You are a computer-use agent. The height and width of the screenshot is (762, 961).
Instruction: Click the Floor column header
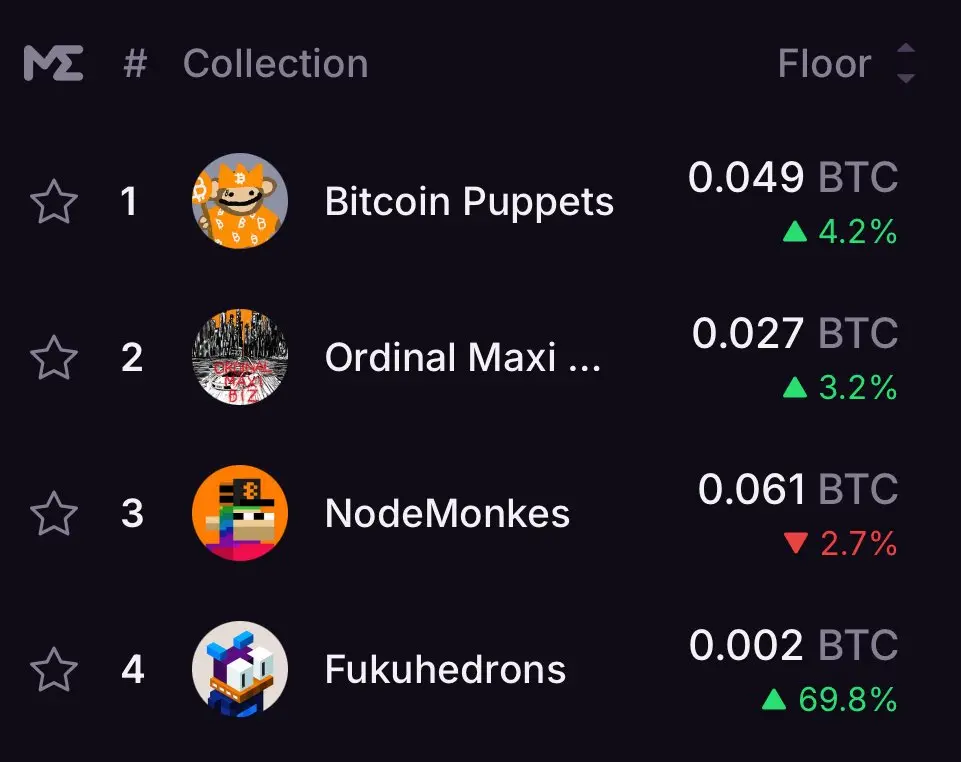coord(824,63)
